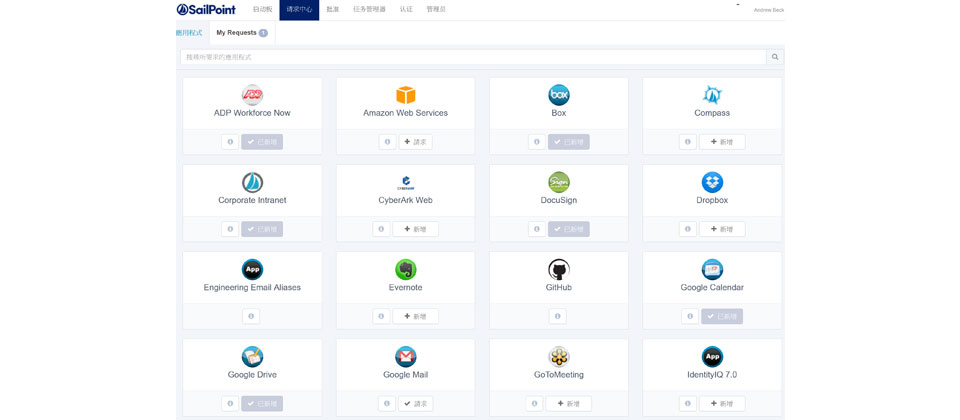Add the Compass application
Viewport: 960px width, 420px height.
pyautogui.click(x=722, y=142)
